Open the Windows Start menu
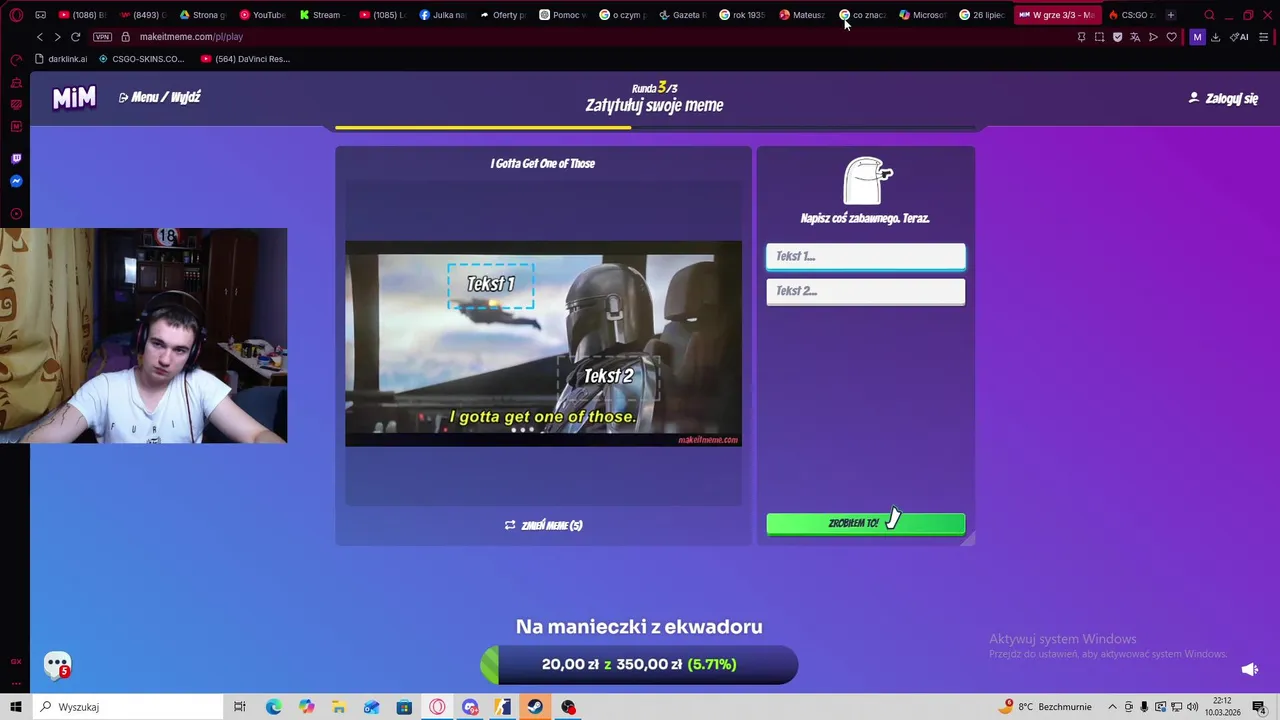Screen dimensions: 1280x720 point(16,707)
